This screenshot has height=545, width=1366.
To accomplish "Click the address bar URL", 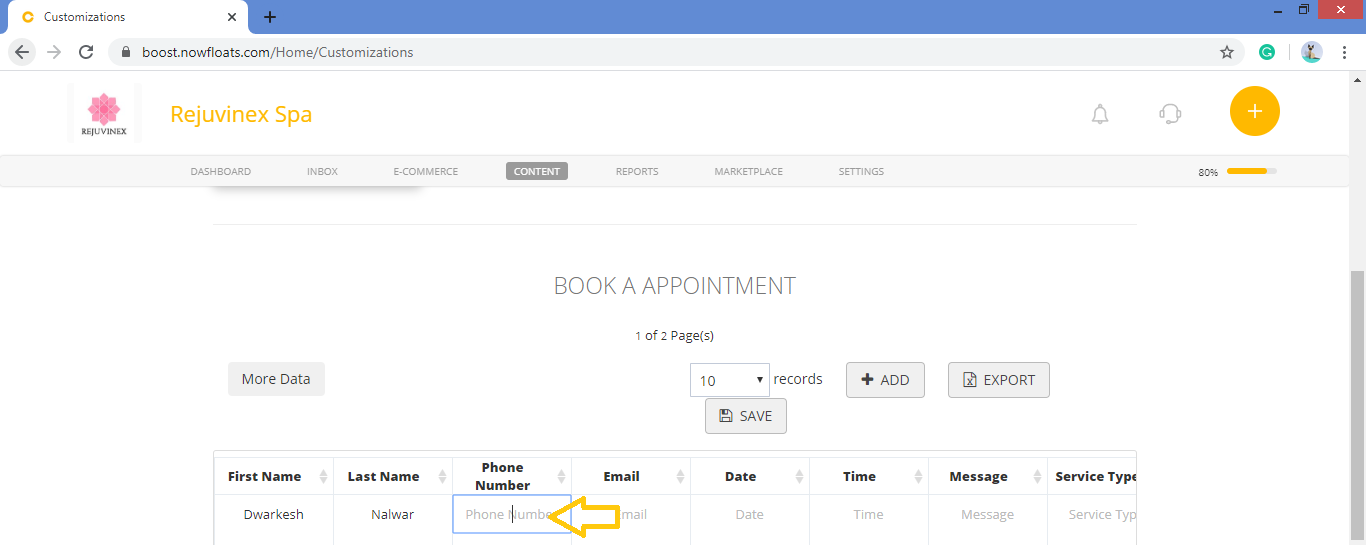I will point(278,52).
